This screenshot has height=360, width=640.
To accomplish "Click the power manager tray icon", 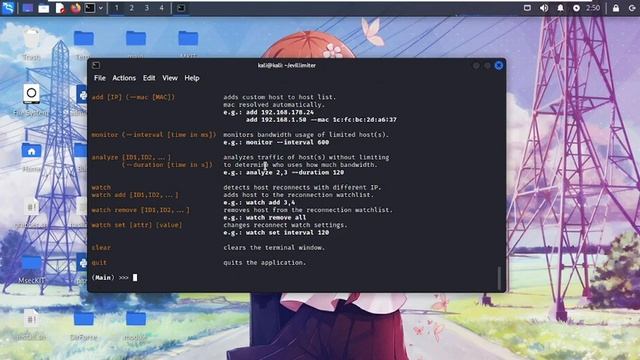I will click(x=576, y=8).
